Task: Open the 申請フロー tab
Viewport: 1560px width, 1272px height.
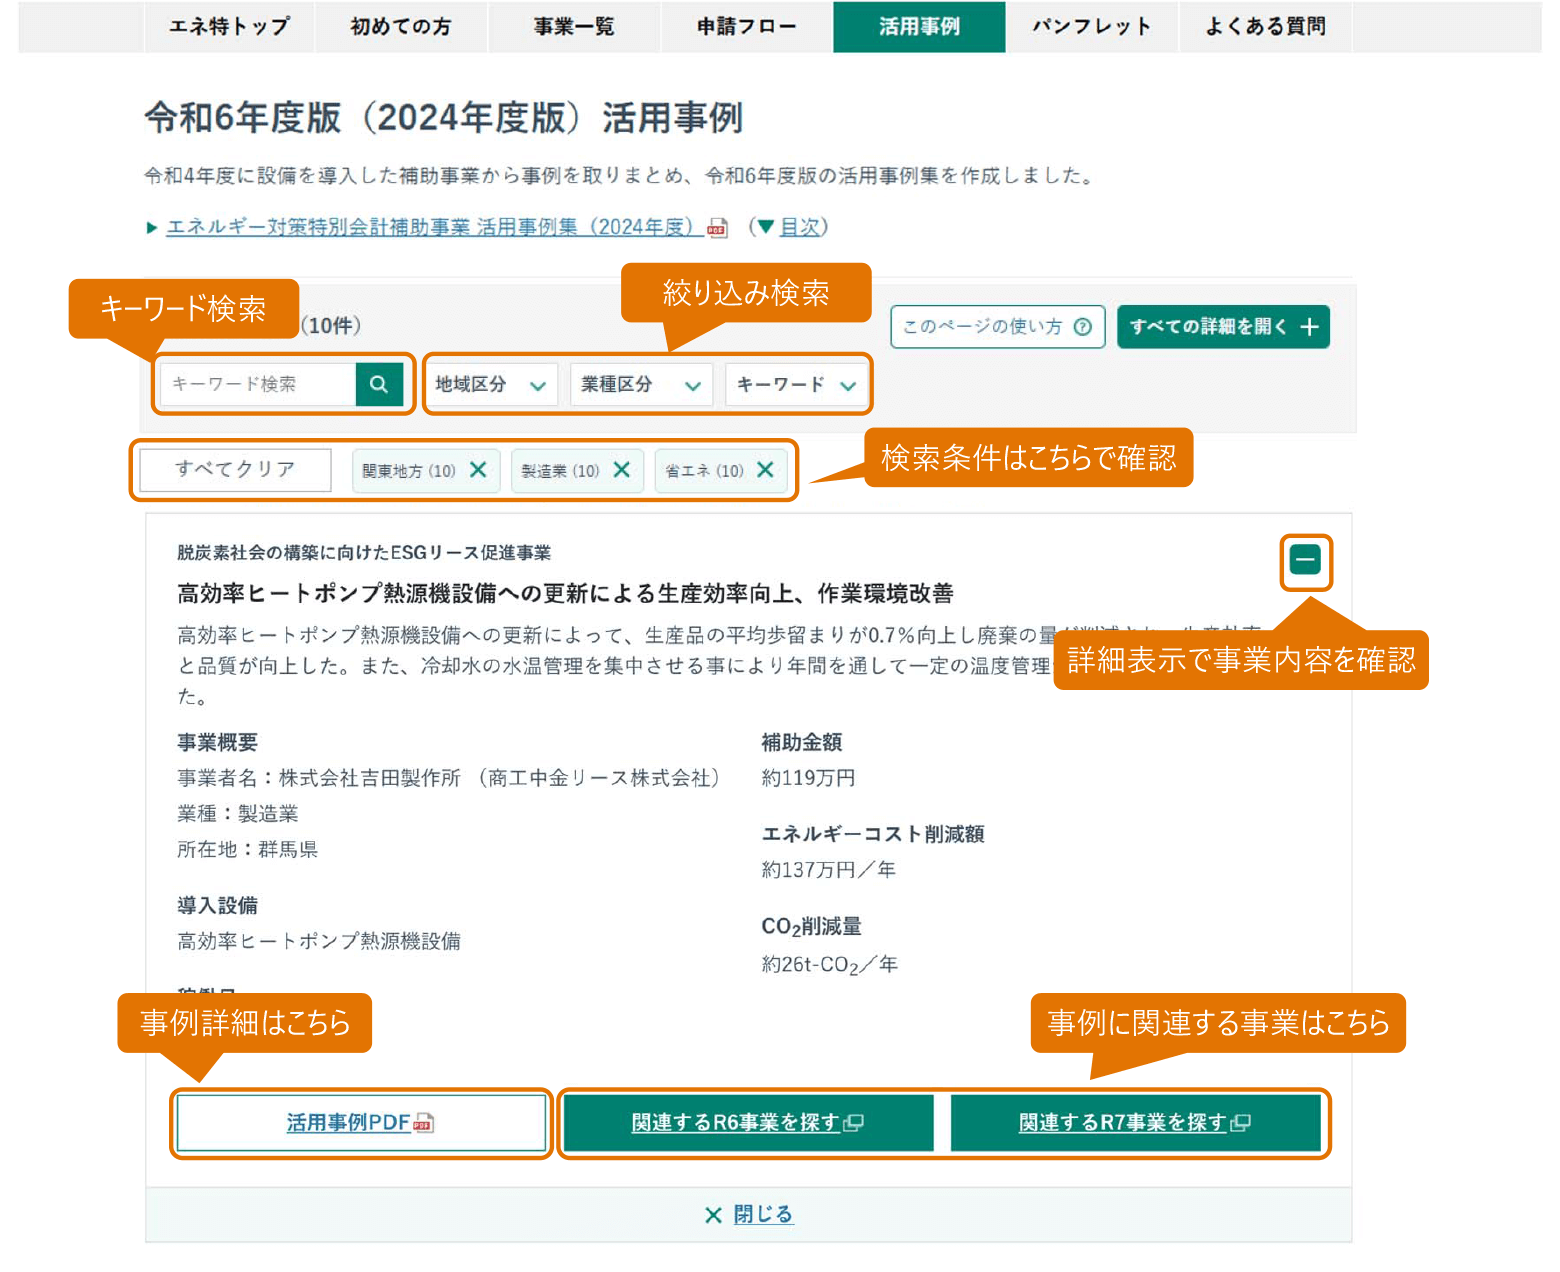Action: (x=747, y=26)
